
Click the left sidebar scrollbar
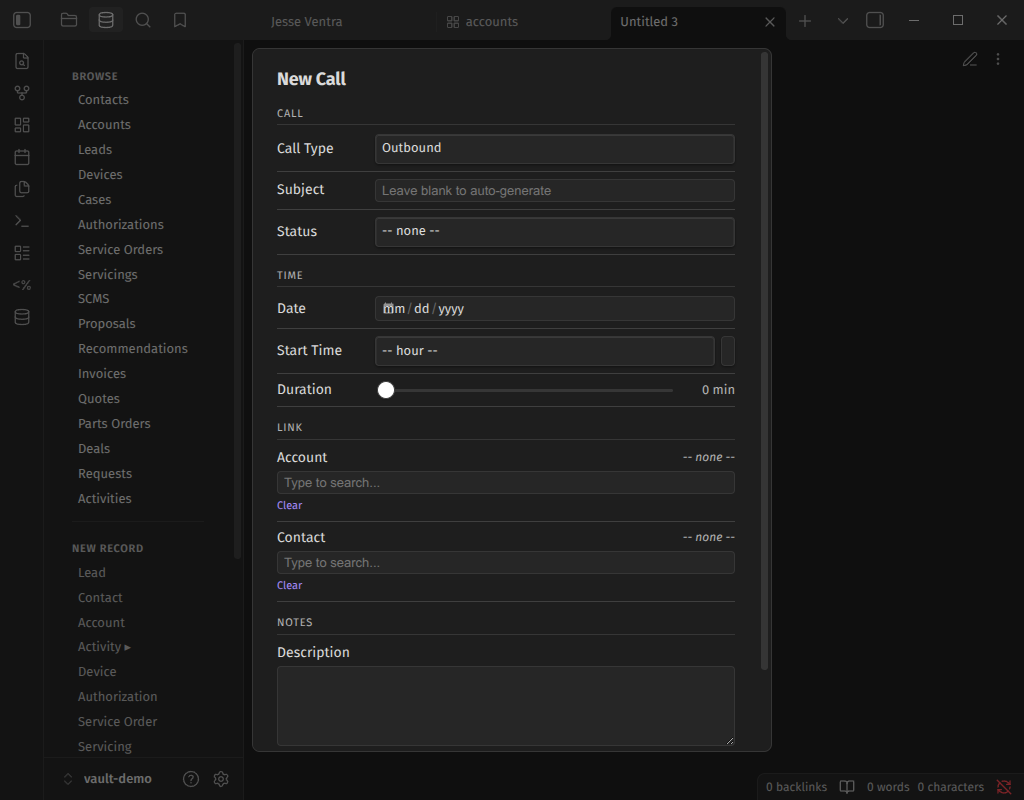click(238, 300)
